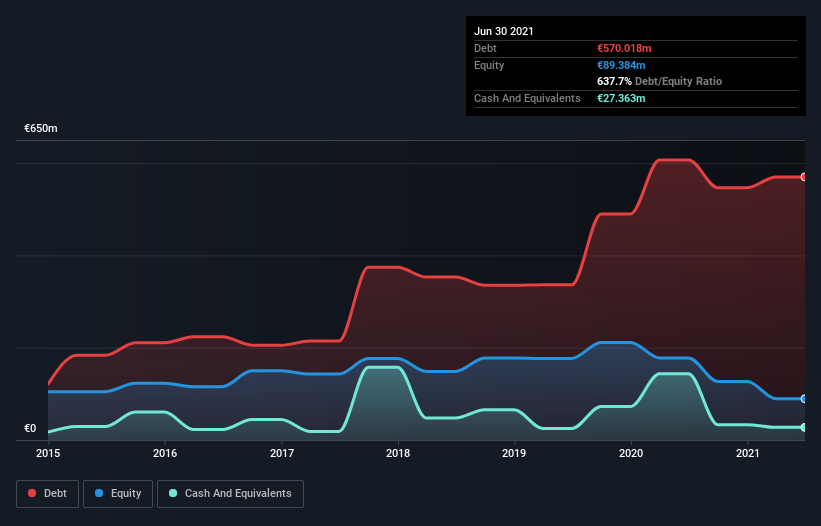
Task: Click the 2017 x-axis label
Action: (x=282, y=453)
